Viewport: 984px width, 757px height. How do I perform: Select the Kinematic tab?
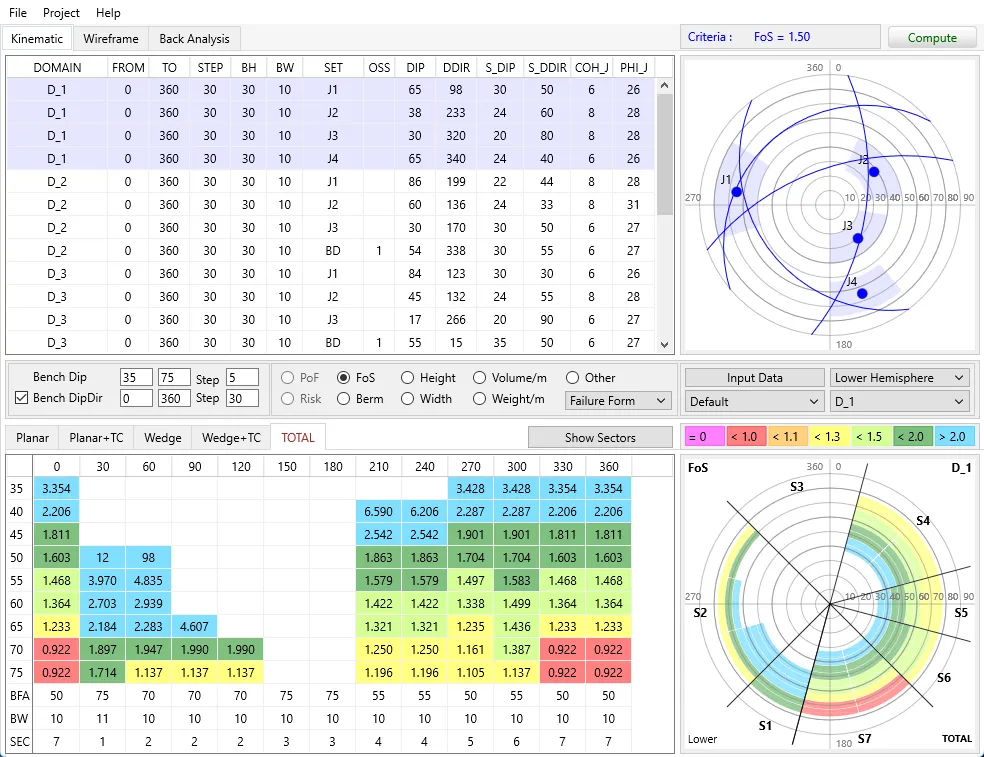pyautogui.click(x=37, y=39)
